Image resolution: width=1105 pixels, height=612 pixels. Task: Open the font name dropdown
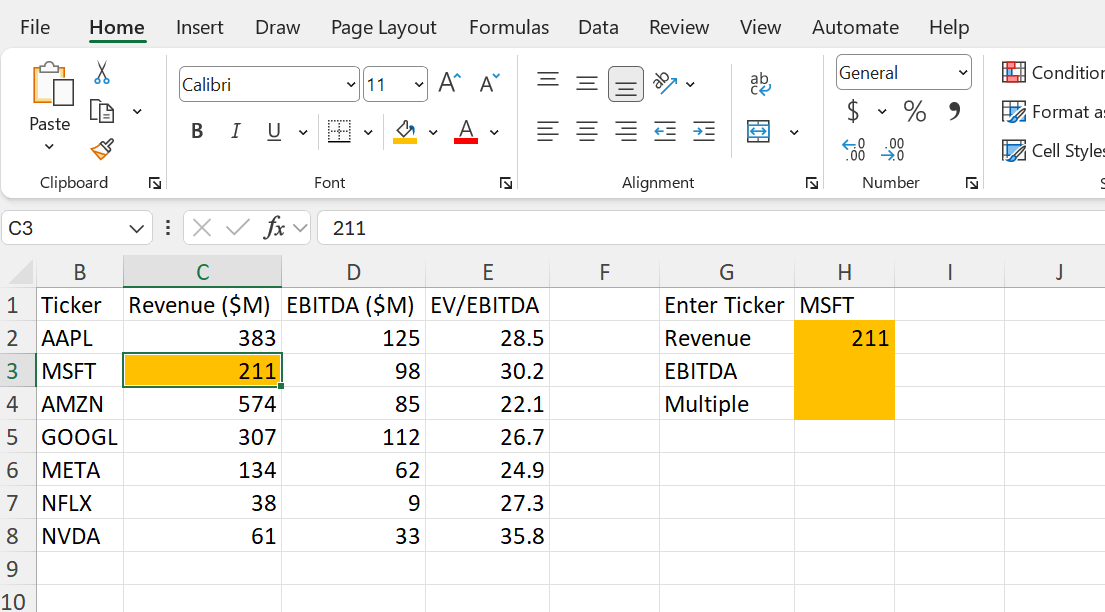[350, 84]
